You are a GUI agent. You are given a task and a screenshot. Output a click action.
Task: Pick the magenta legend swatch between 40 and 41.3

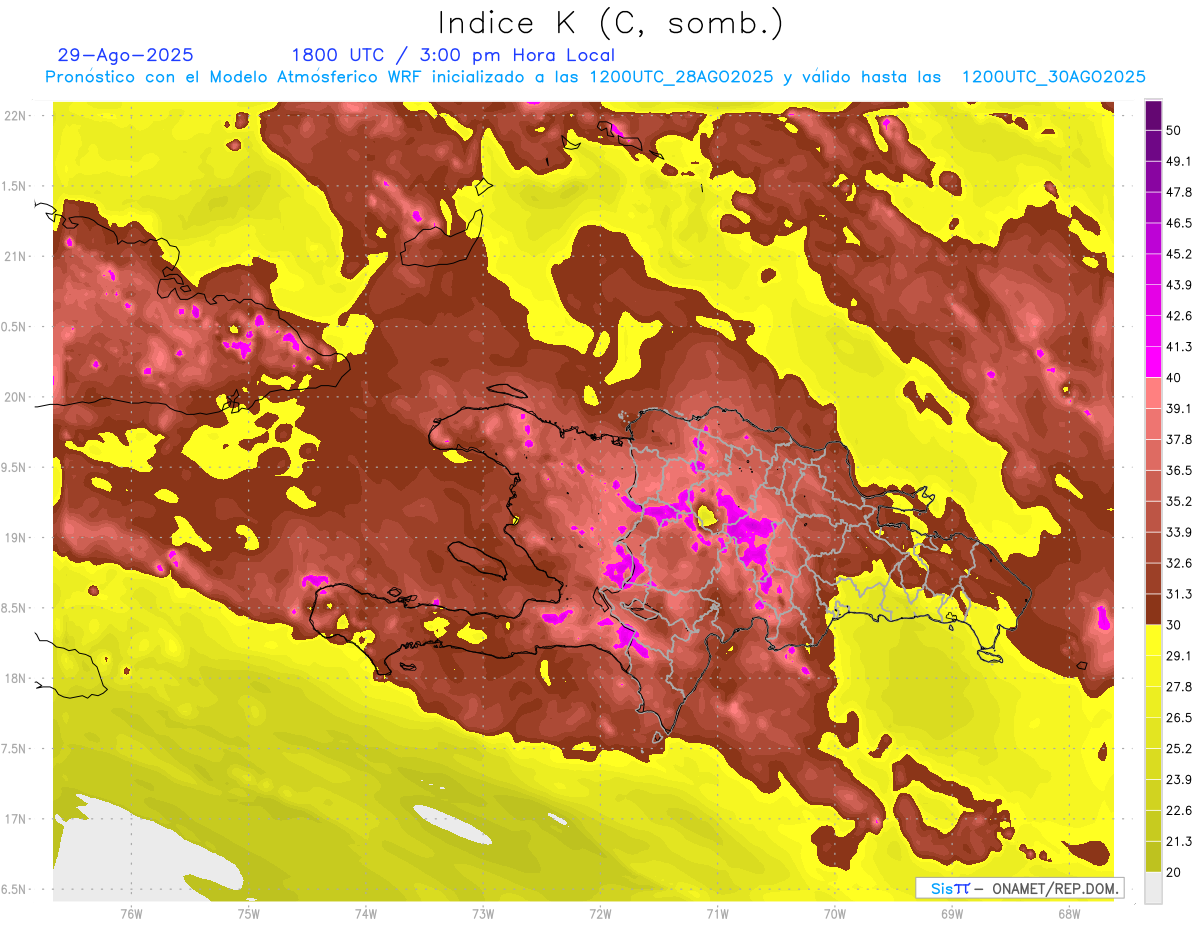(1153, 362)
